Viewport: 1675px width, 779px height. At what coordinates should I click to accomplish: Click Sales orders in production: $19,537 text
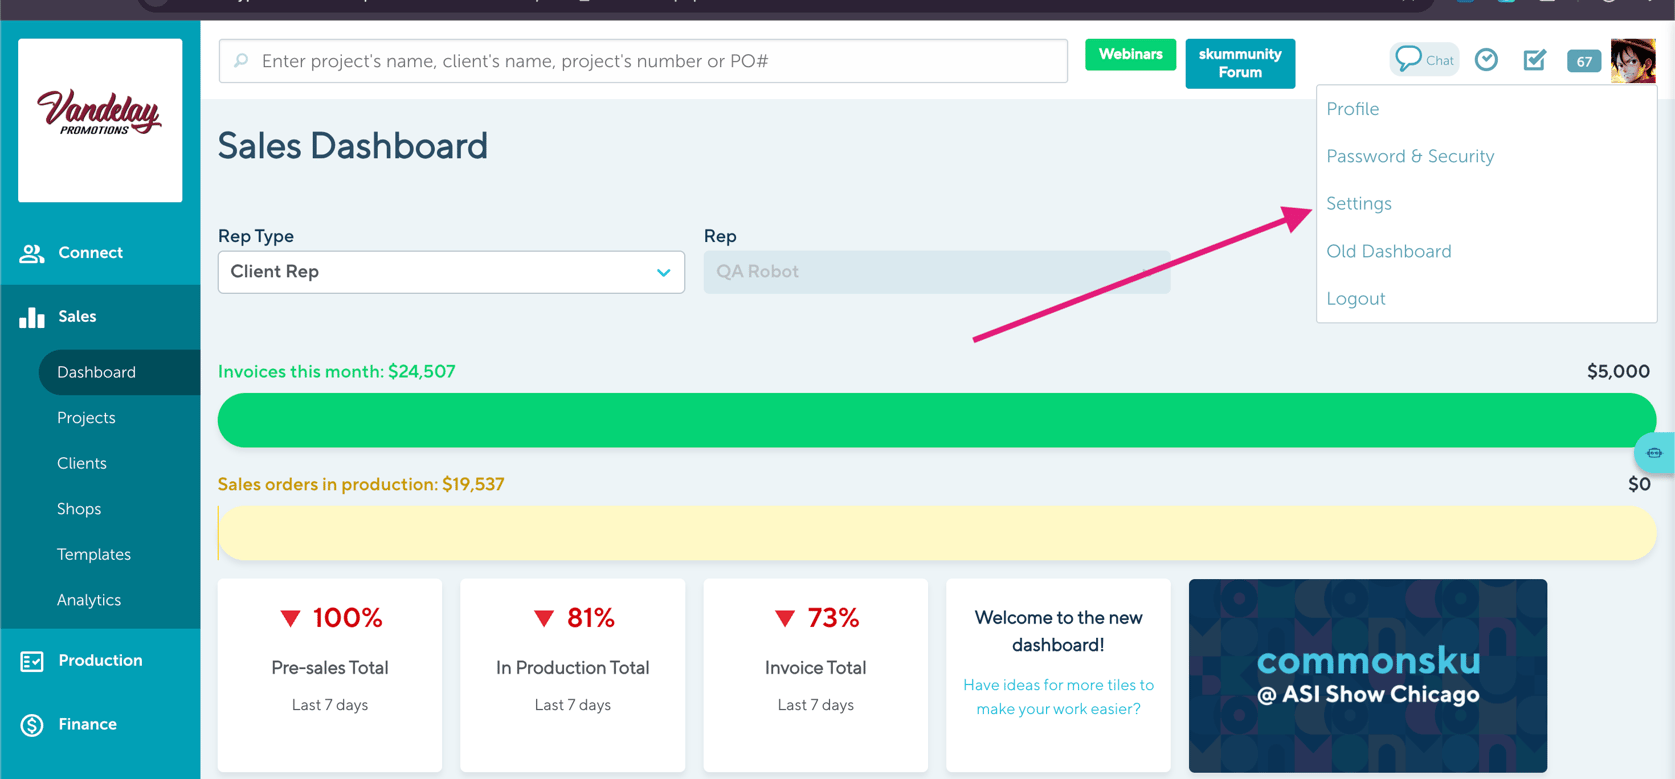pos(361,485)
